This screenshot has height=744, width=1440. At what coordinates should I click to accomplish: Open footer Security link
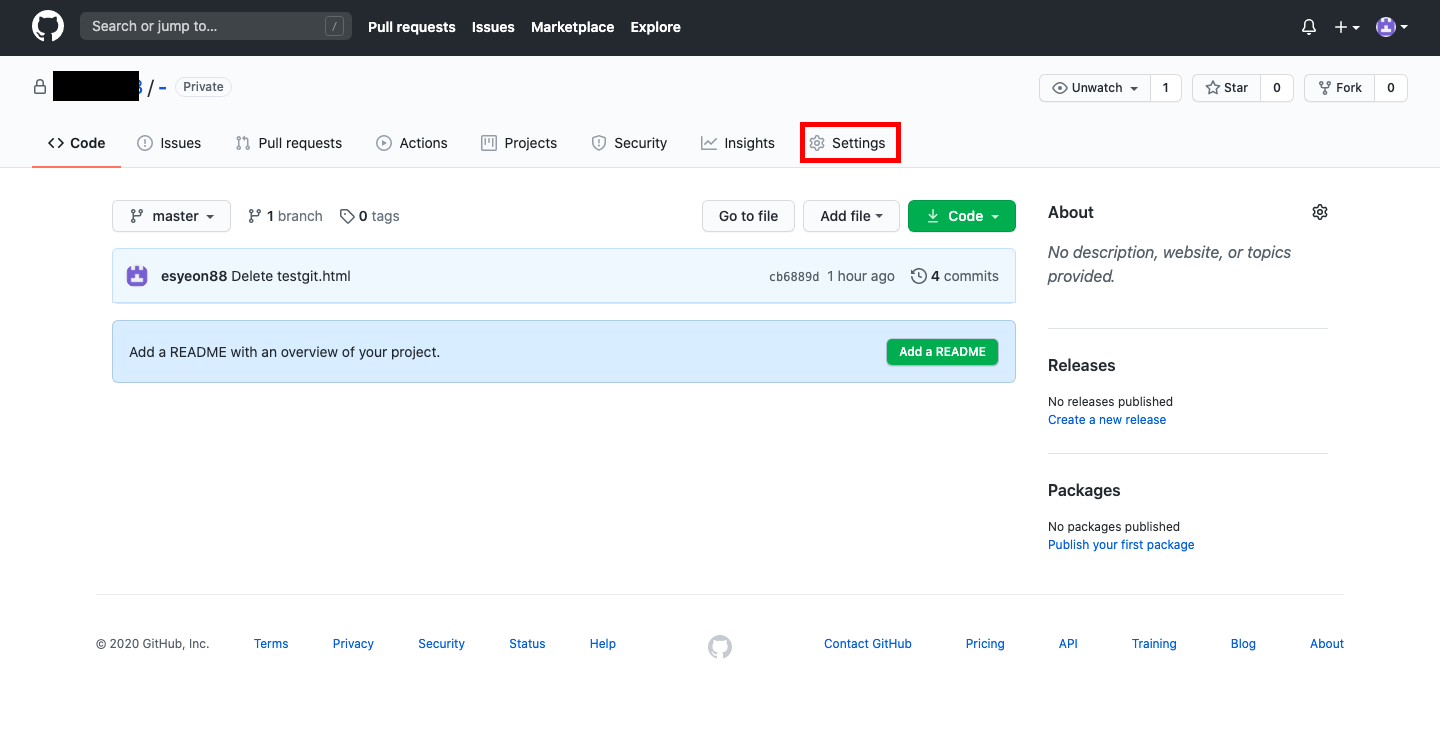click(x=441, y=644)
